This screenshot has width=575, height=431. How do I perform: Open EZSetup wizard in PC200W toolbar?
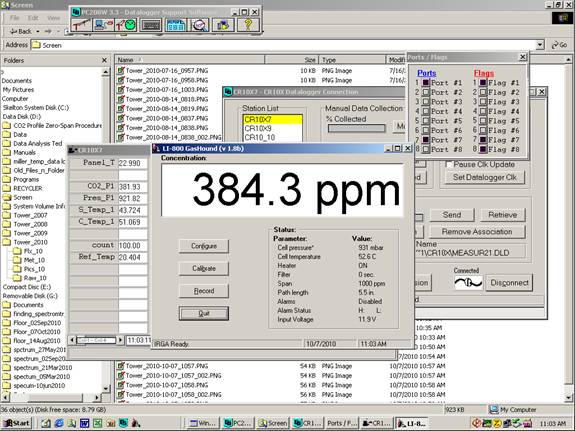tap(81, 25)
